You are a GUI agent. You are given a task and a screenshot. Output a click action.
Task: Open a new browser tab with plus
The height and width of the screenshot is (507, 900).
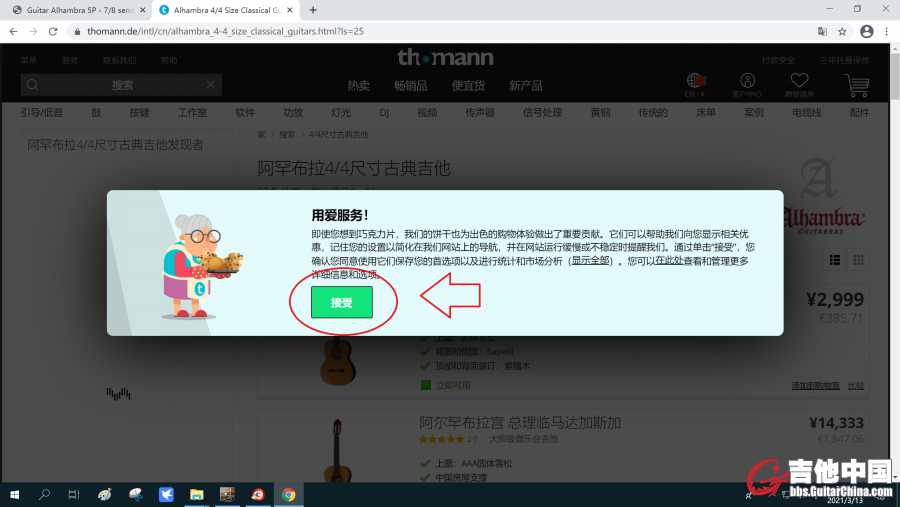[x=313, y=10]
